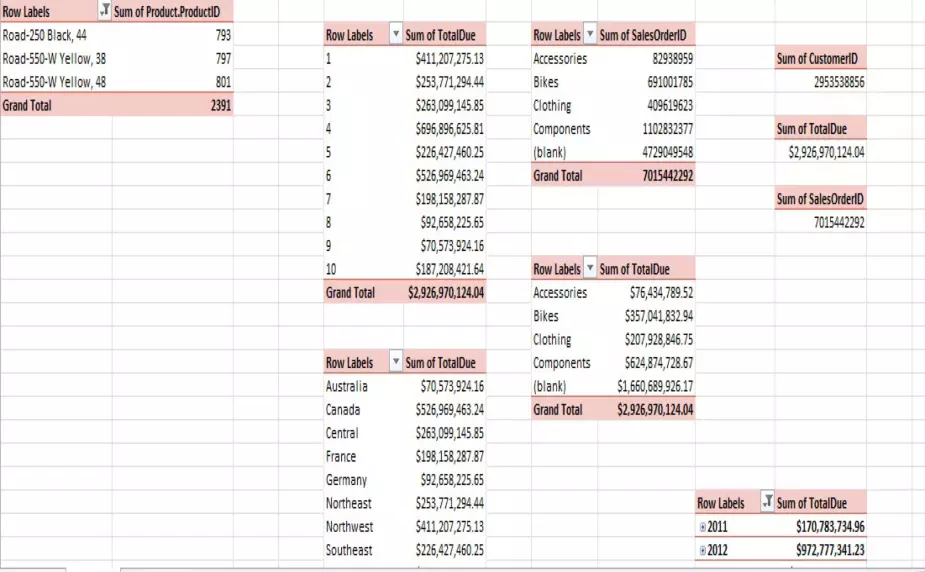Select the Sum of CustomerID header cell
This screenshot has width=925, height=572.
pyautogui.click(x=820, y=59)
